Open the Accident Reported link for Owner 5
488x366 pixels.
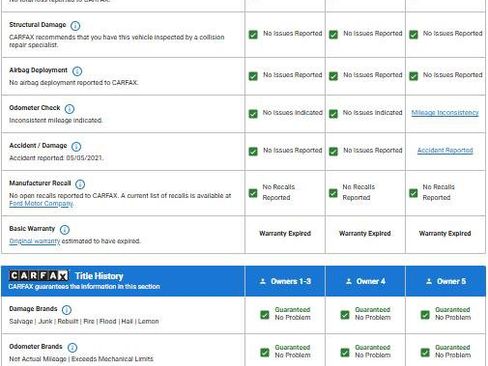point(445,151)
